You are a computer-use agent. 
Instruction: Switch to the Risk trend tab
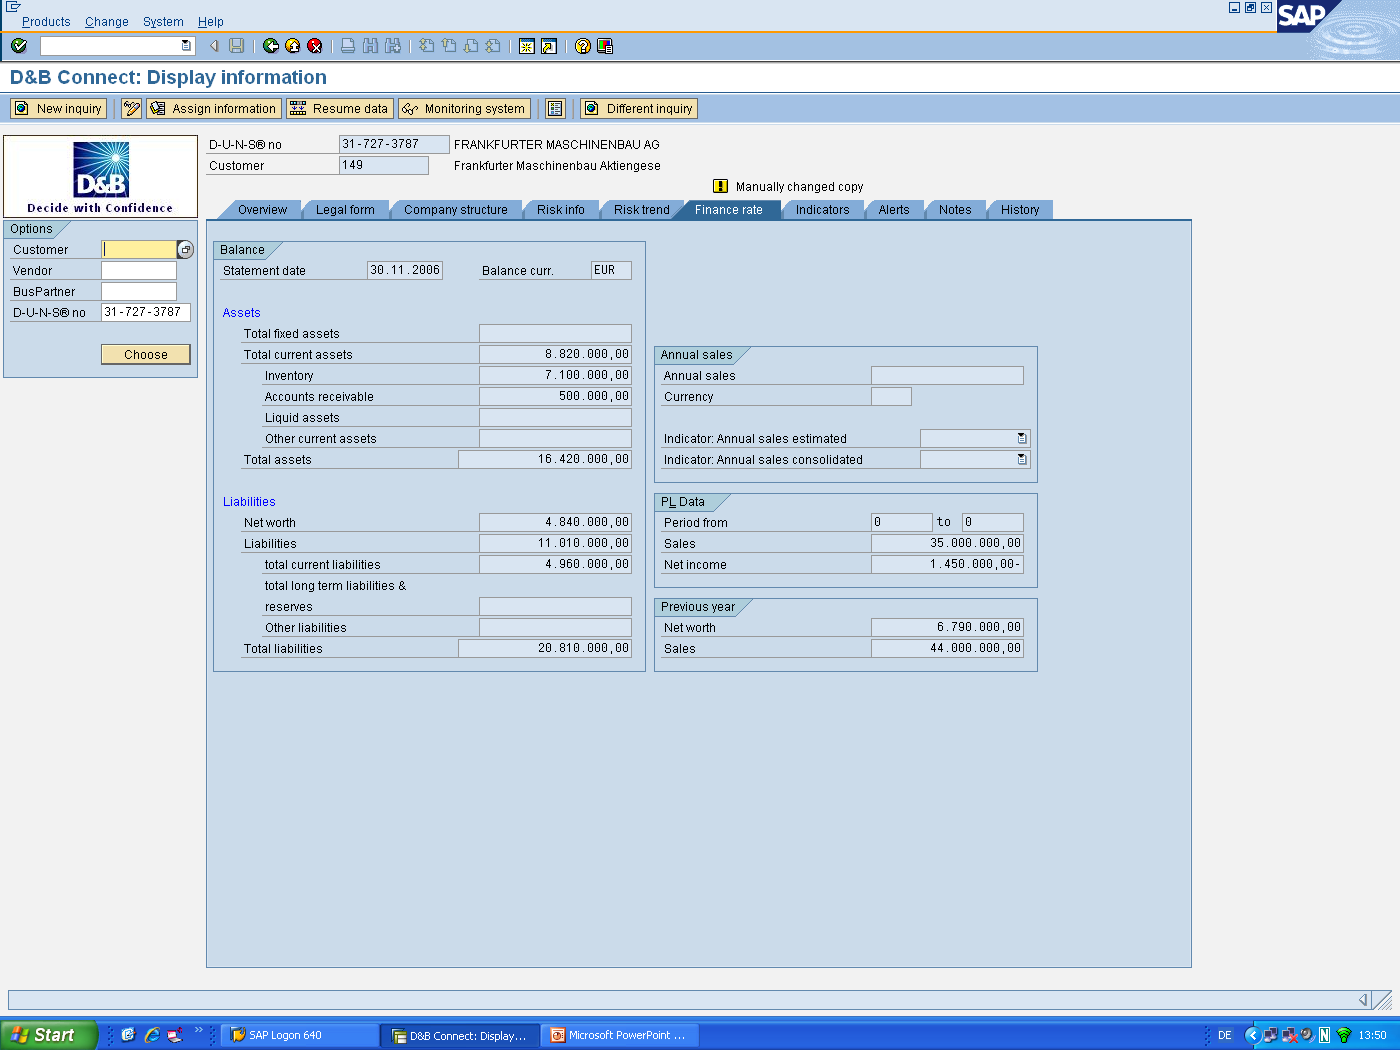(642, 210)
